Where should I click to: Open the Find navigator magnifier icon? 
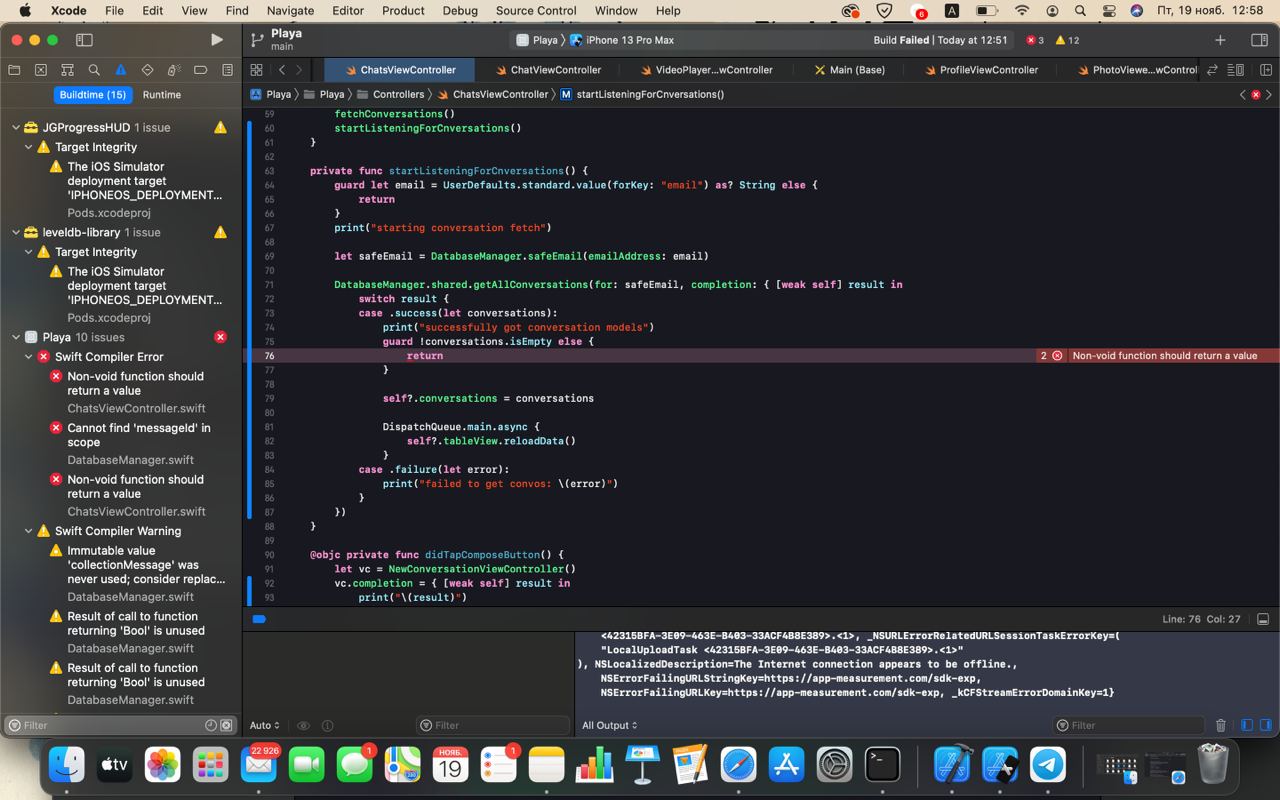point(94,70)
